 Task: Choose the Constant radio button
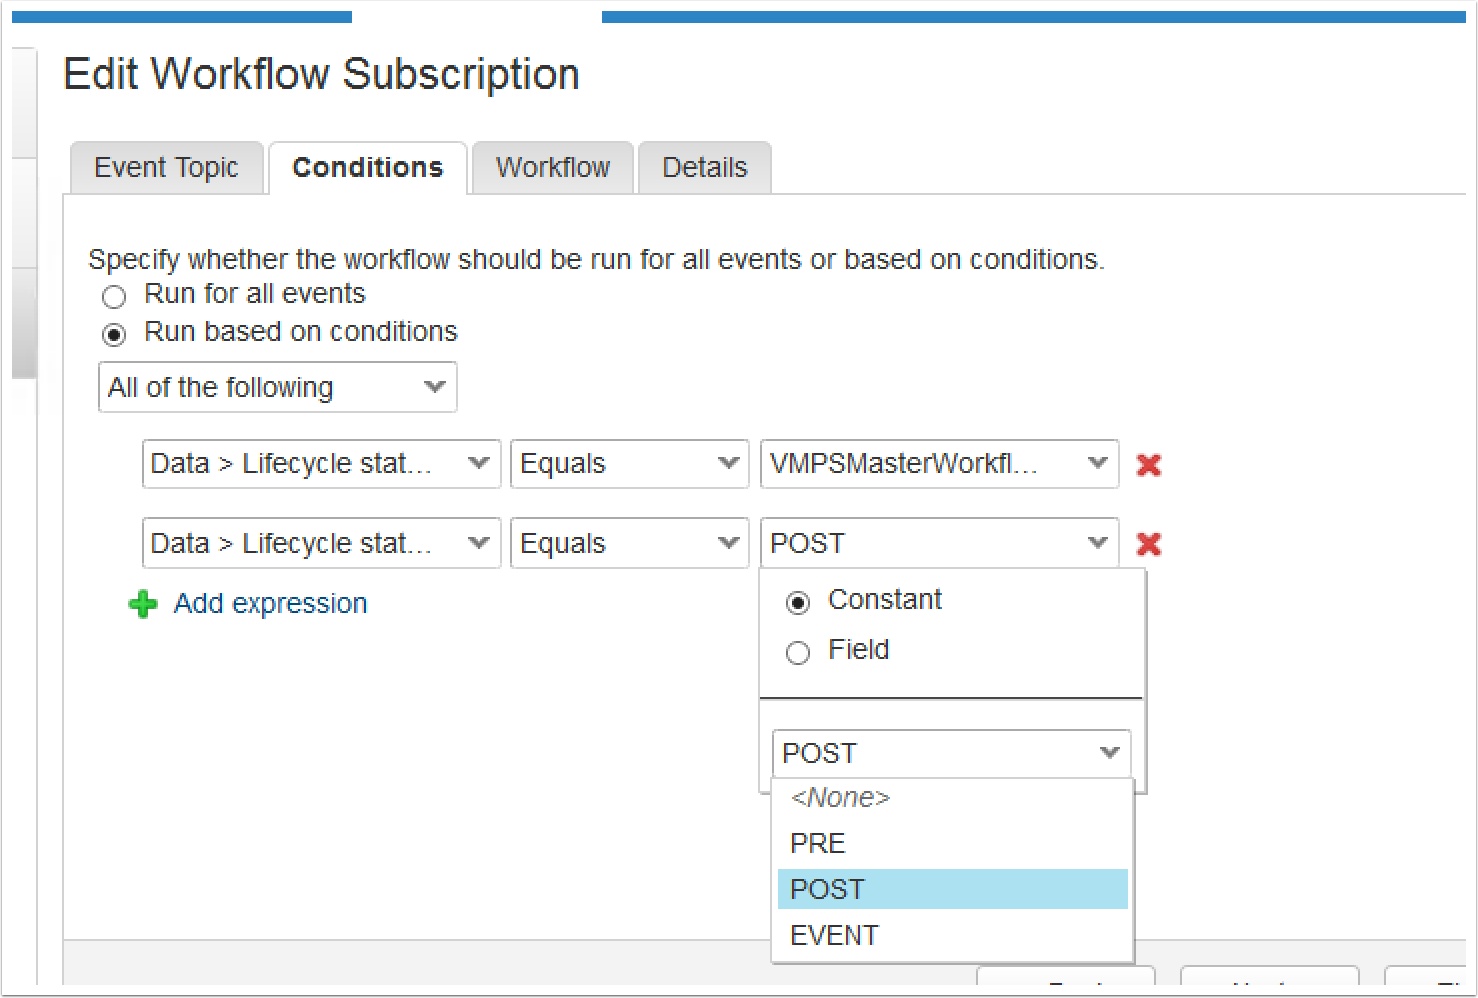(798, 602)
